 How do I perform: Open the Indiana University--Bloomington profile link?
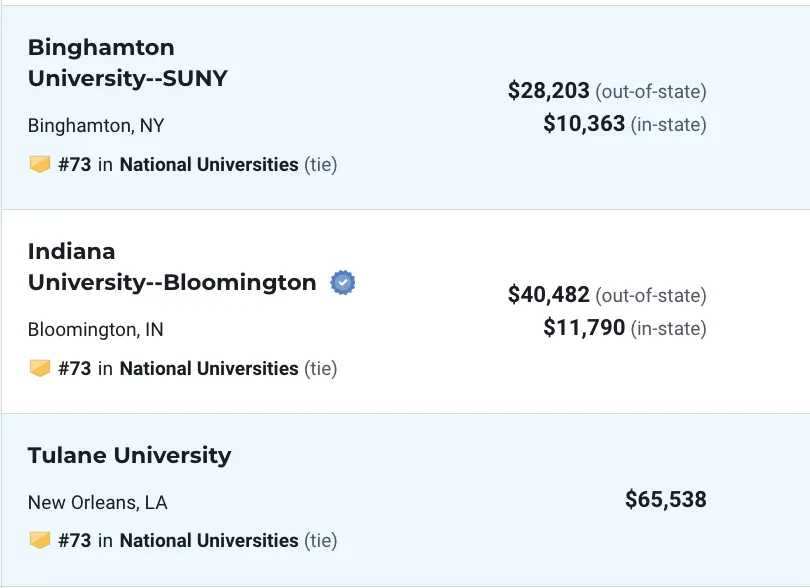click(172, 267)
